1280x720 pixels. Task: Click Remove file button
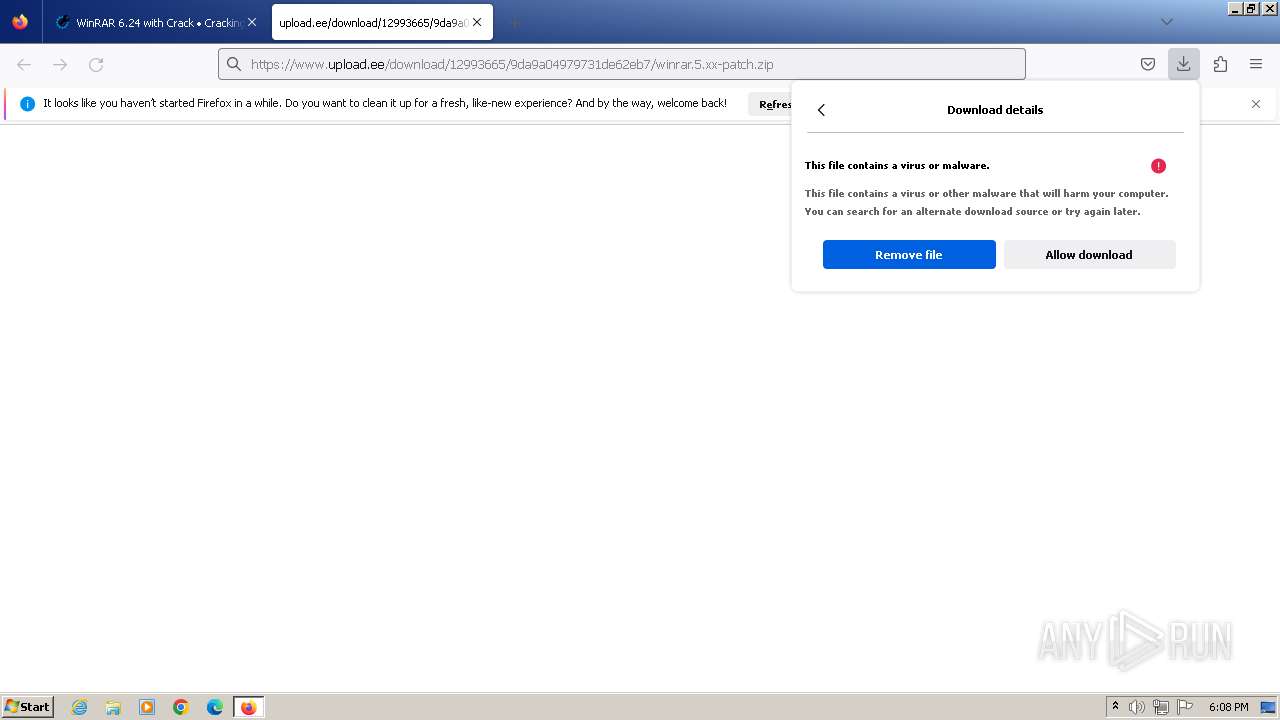click(909, 255)
